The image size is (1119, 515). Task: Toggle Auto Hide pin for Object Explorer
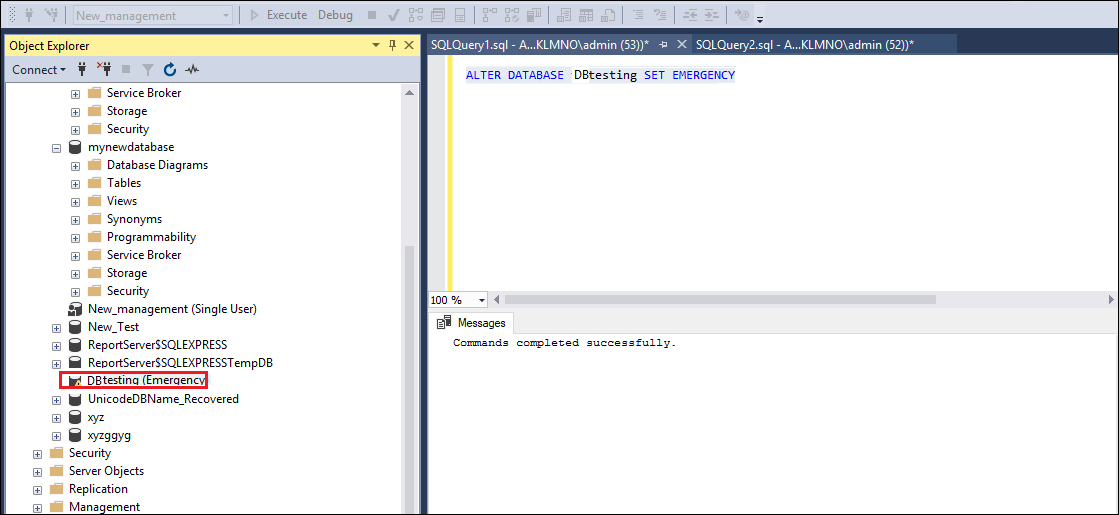click(x=392, y=46)
